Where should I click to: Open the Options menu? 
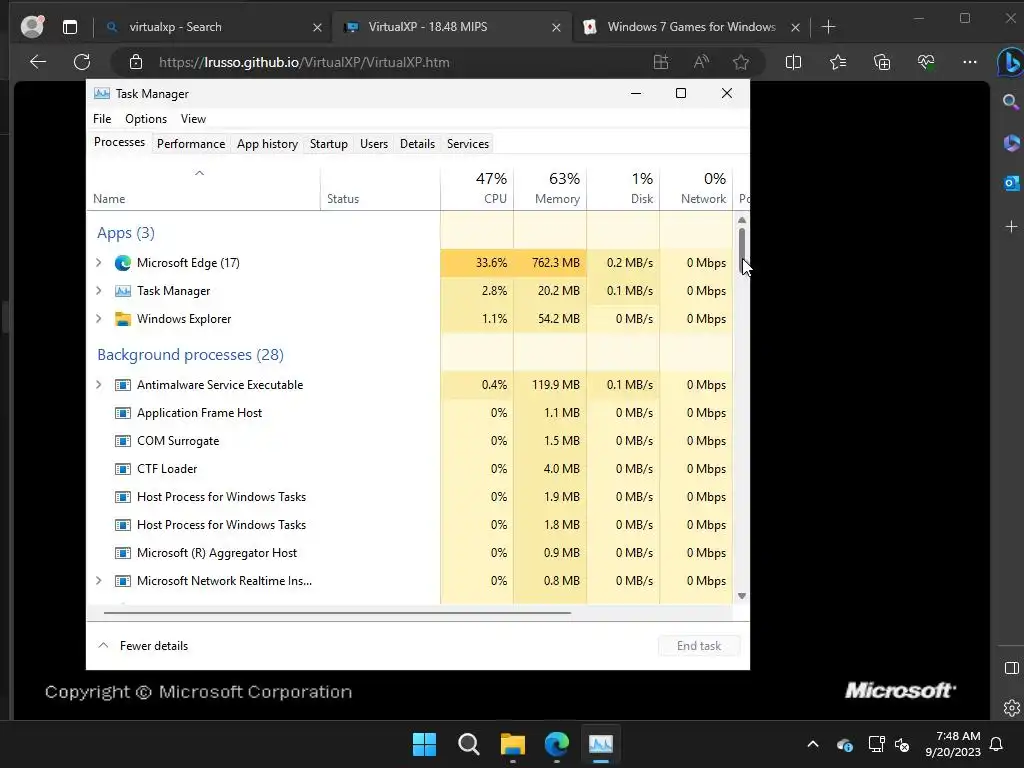point(146,119)
